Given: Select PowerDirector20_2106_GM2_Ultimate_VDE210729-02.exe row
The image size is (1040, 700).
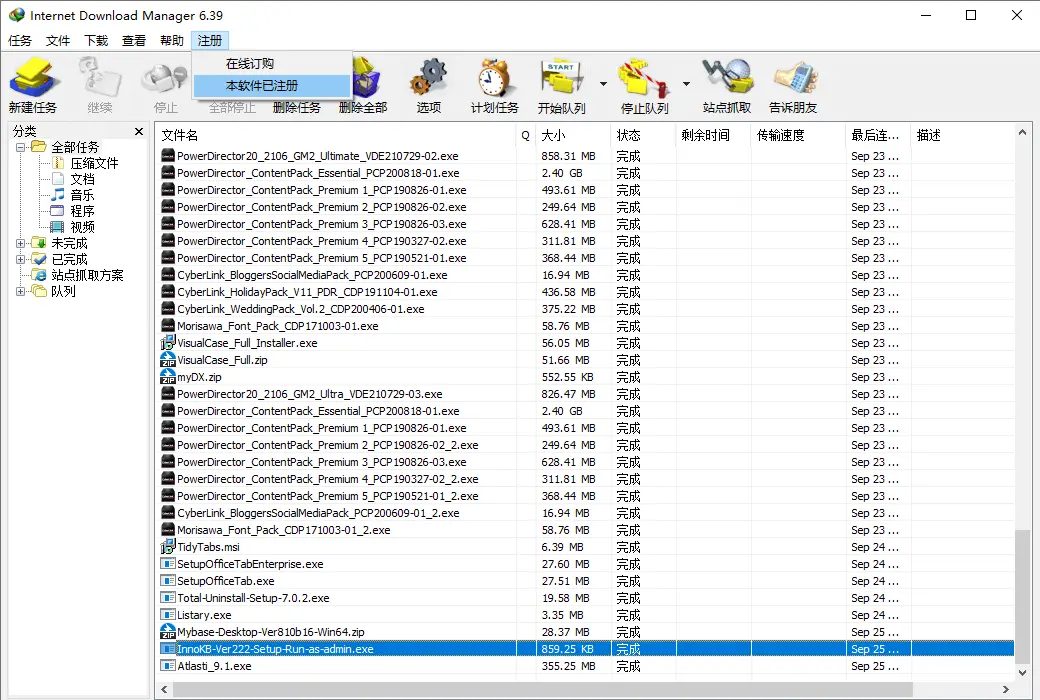Looking at the screenshot, I should 586,156.
